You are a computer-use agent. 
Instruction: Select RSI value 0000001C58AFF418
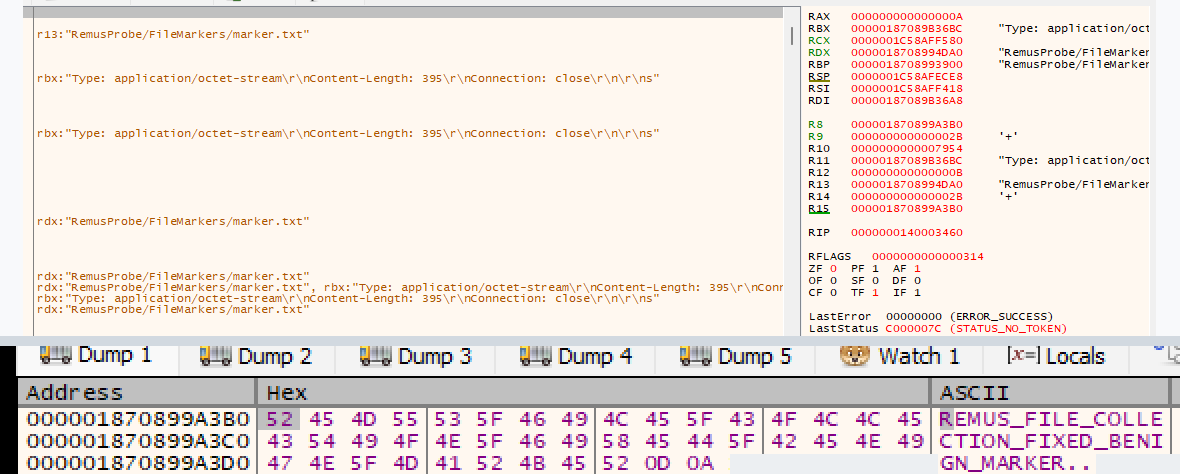click(907, 89)
